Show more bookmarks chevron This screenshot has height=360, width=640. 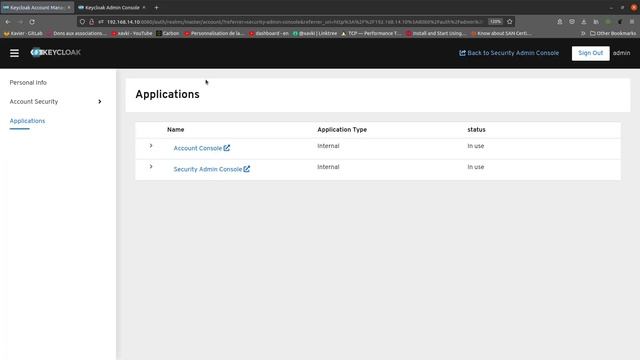(583, 33)
